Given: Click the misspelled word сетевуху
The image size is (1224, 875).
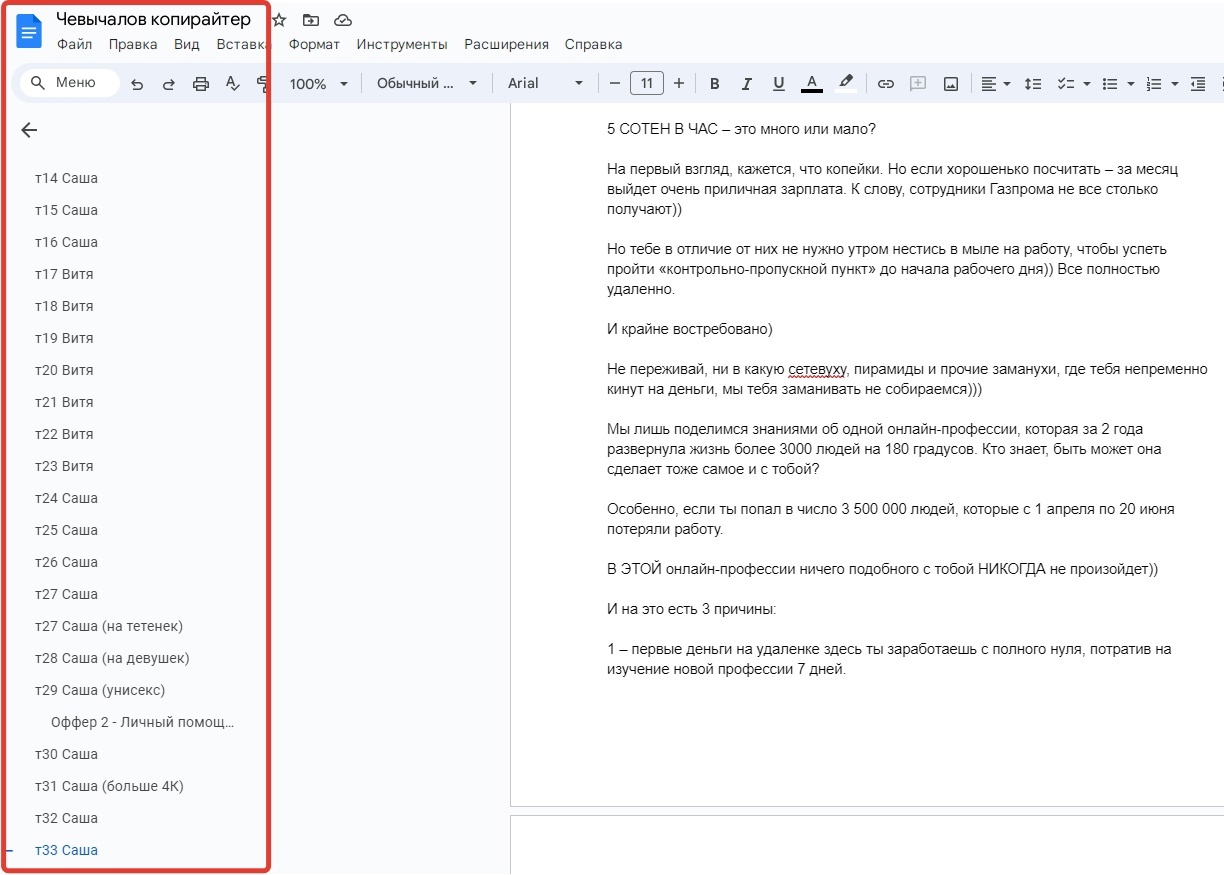Looking at the screenshot, I should 817,369.
